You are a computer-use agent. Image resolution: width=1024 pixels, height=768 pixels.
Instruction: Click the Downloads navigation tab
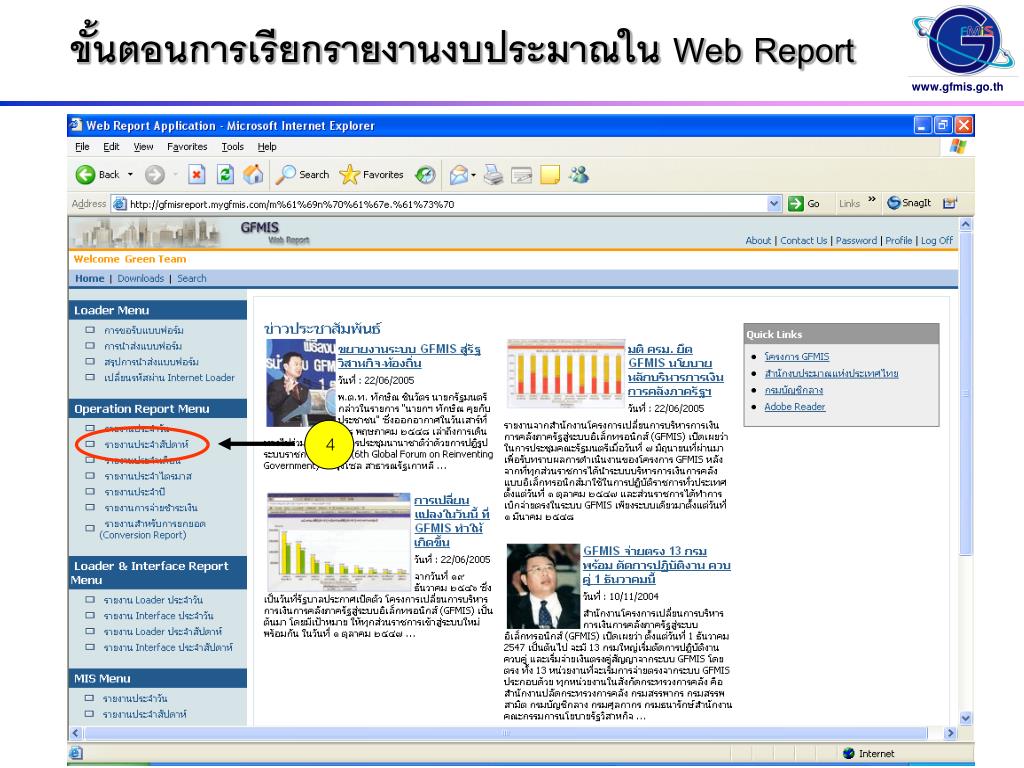click(x=140, y=278)
